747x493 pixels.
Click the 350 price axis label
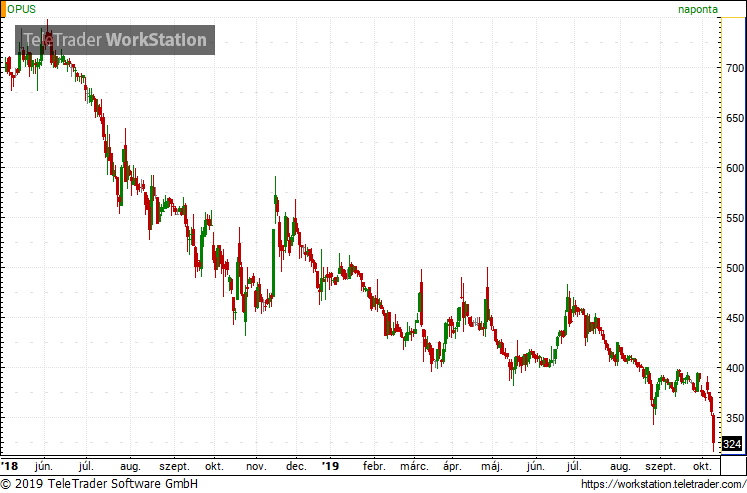735,418
